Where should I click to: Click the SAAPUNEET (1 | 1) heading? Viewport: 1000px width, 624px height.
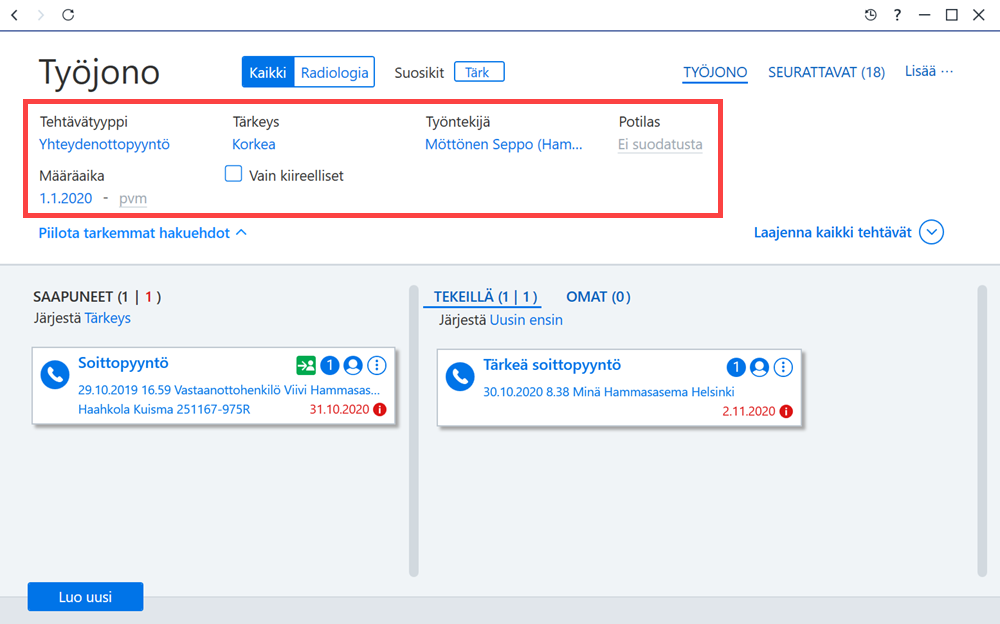[97, 297]
